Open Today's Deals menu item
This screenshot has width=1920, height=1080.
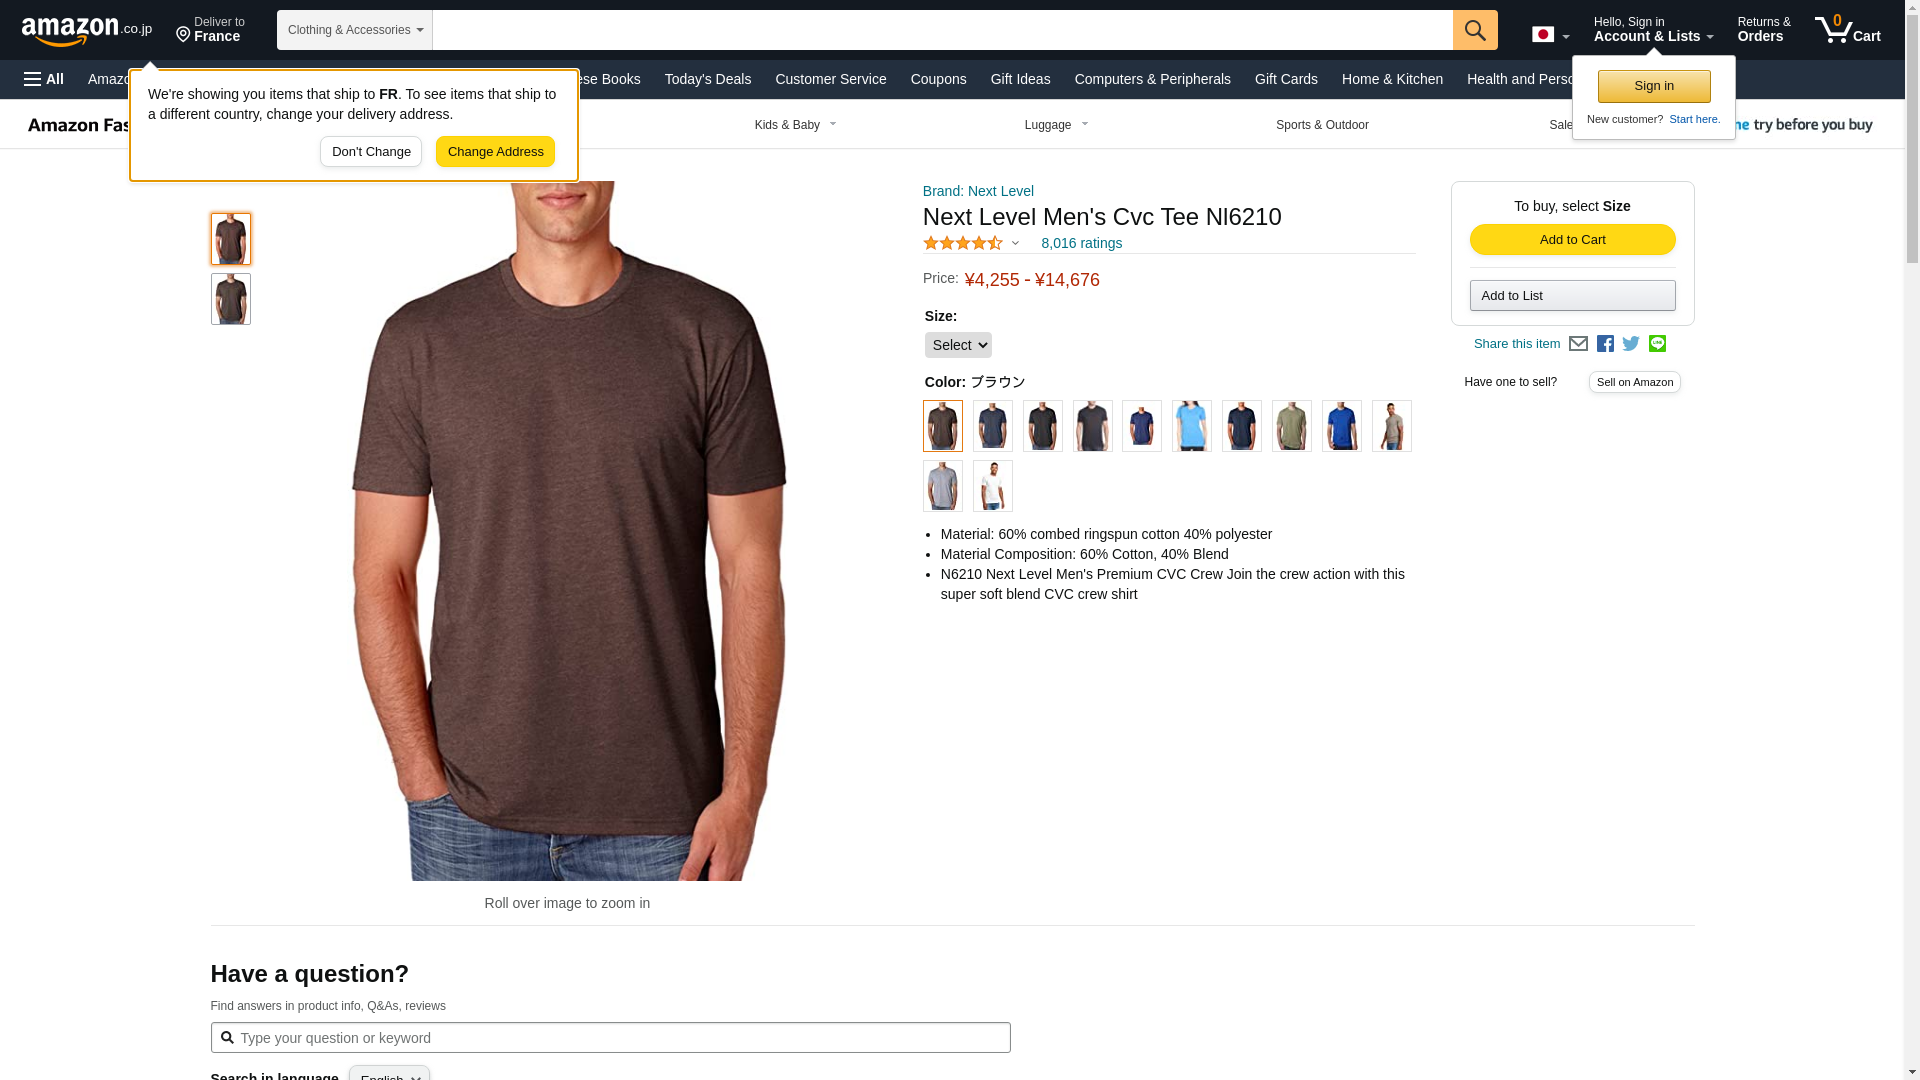[x=708, y=79]
